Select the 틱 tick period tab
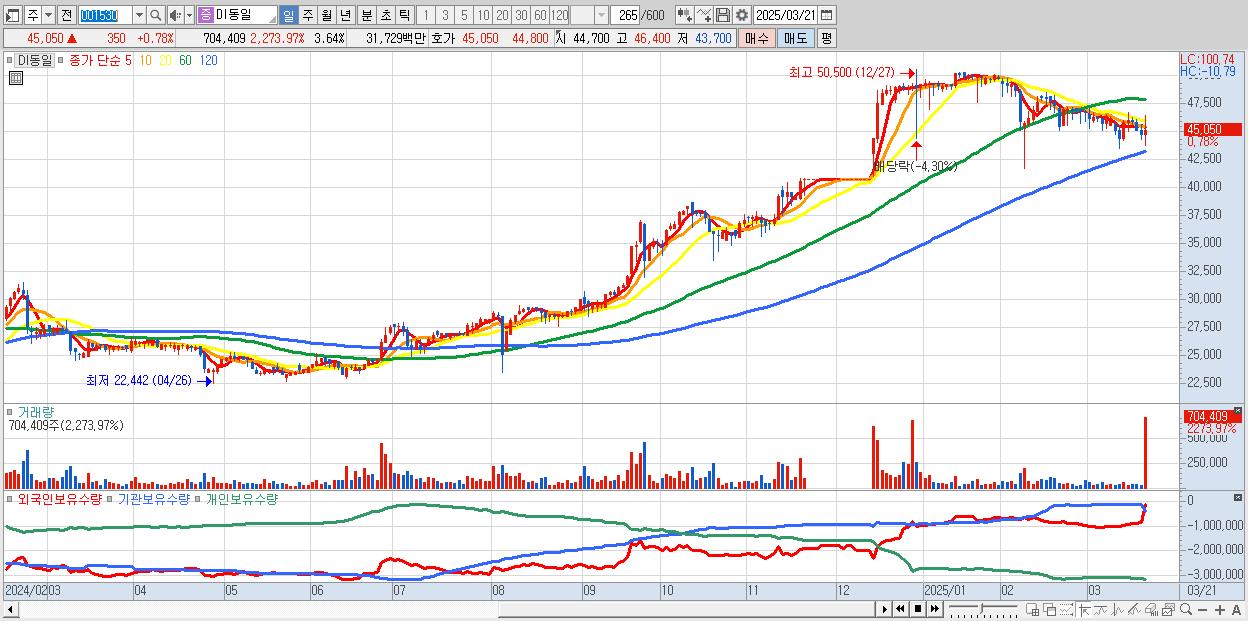 tap(404, 15)
